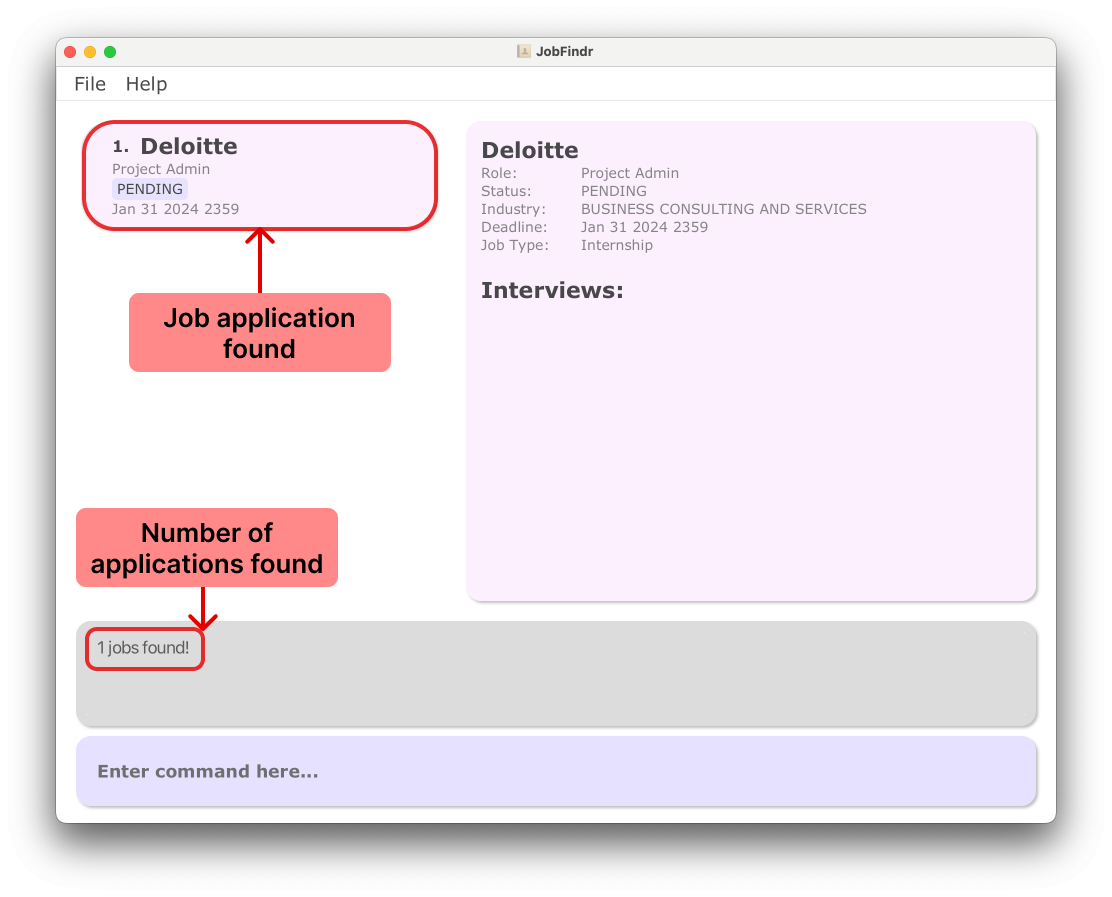Close the JobFindr window
1112x897 pixels.
tap(70, 52)
